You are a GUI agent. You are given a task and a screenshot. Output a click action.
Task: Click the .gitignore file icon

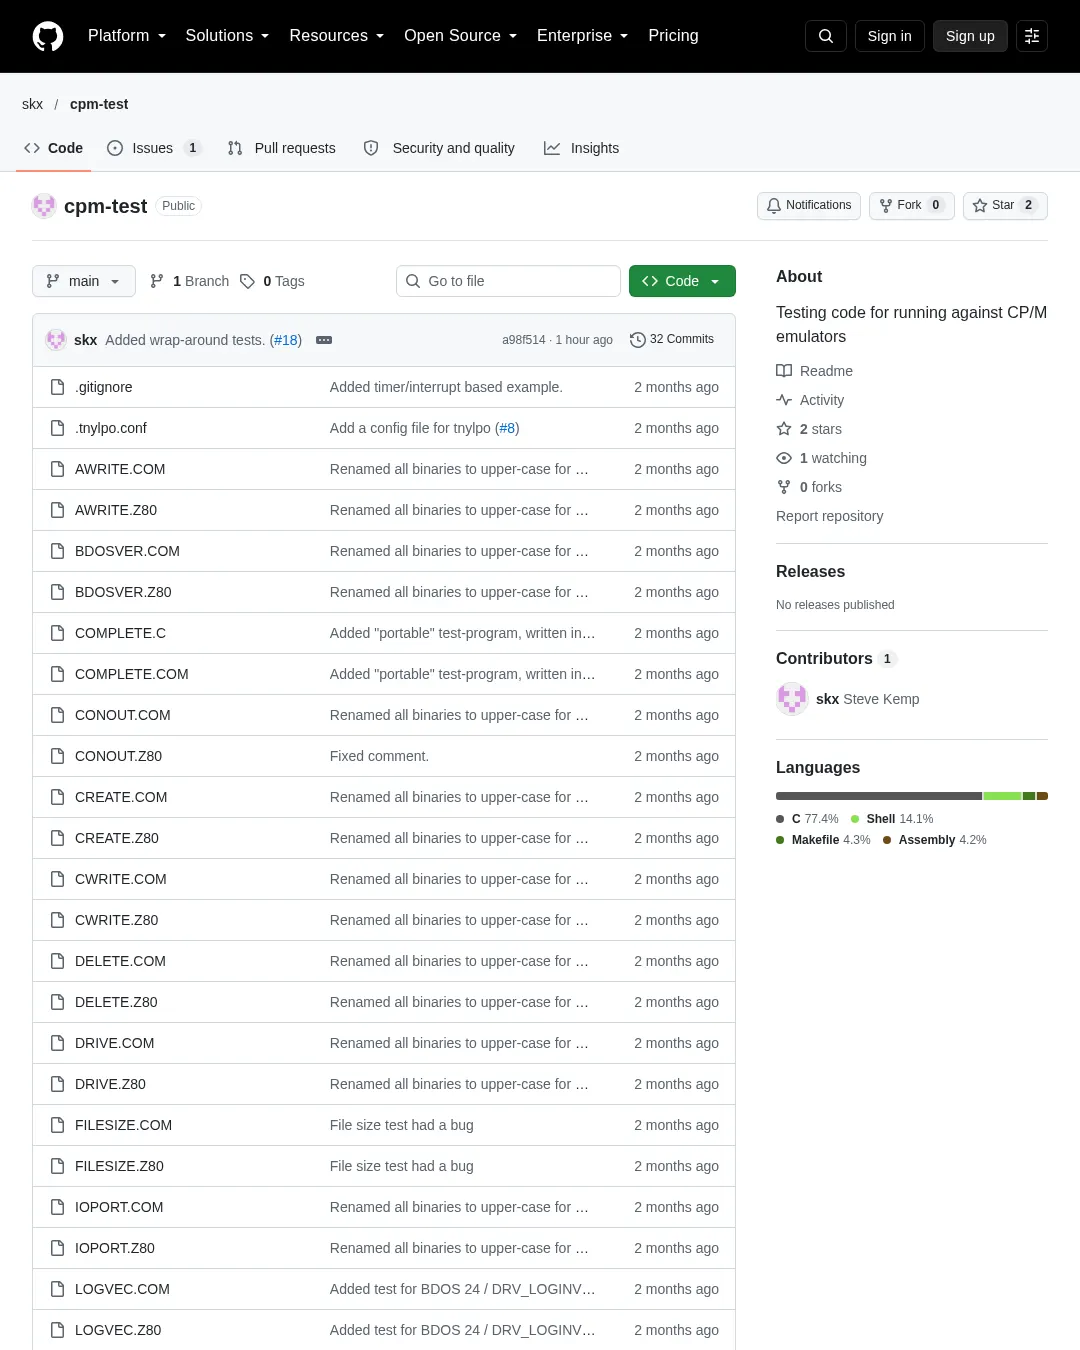point(58,387)
